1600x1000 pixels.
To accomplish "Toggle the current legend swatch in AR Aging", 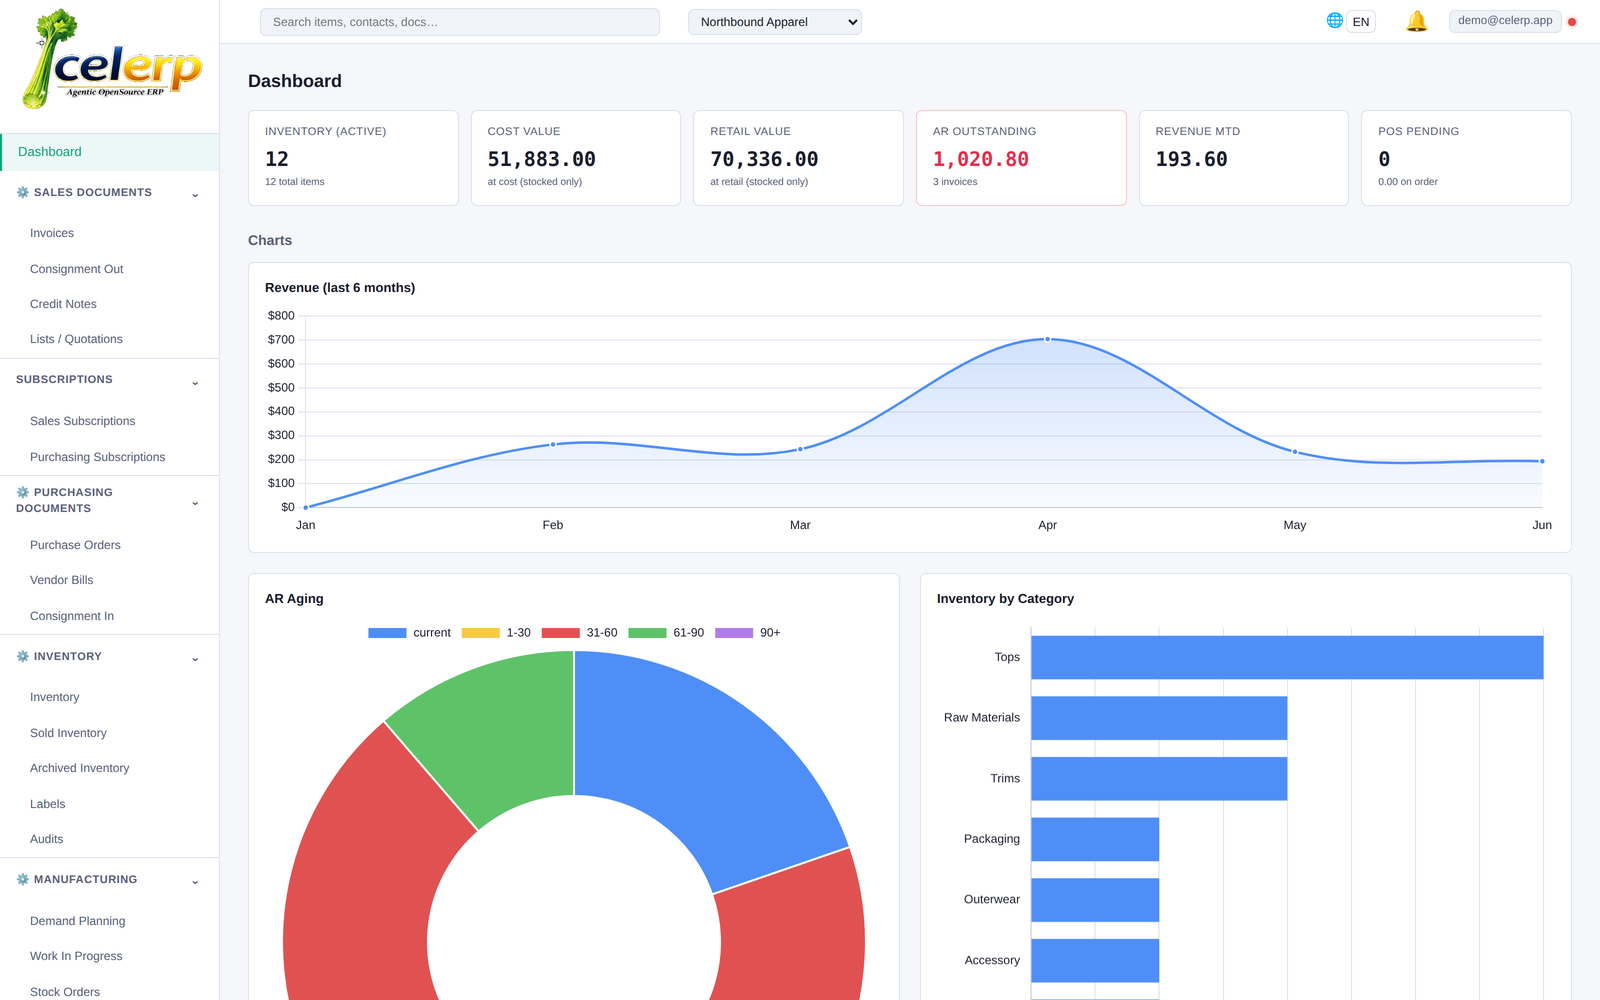I will (387, 633).
